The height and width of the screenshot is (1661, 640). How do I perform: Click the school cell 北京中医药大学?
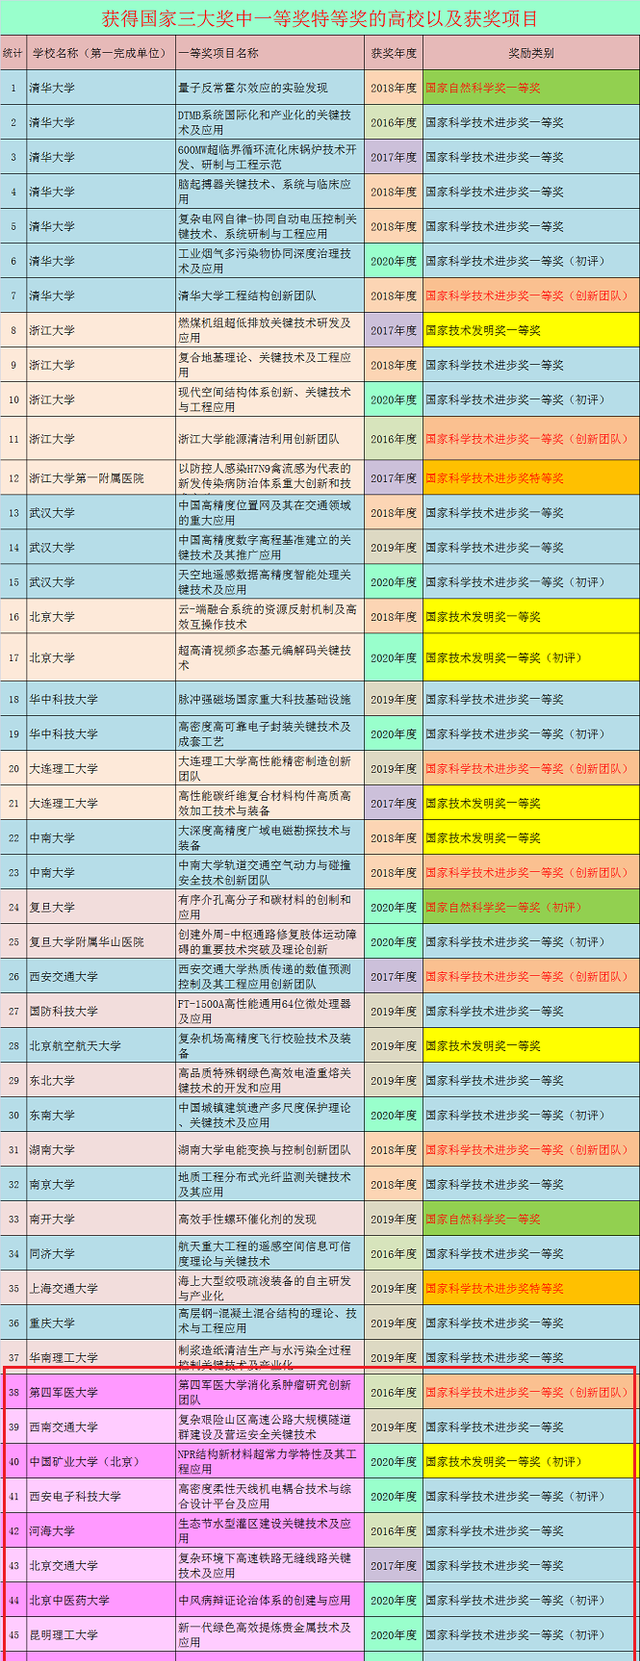(x=100, y=1600)
